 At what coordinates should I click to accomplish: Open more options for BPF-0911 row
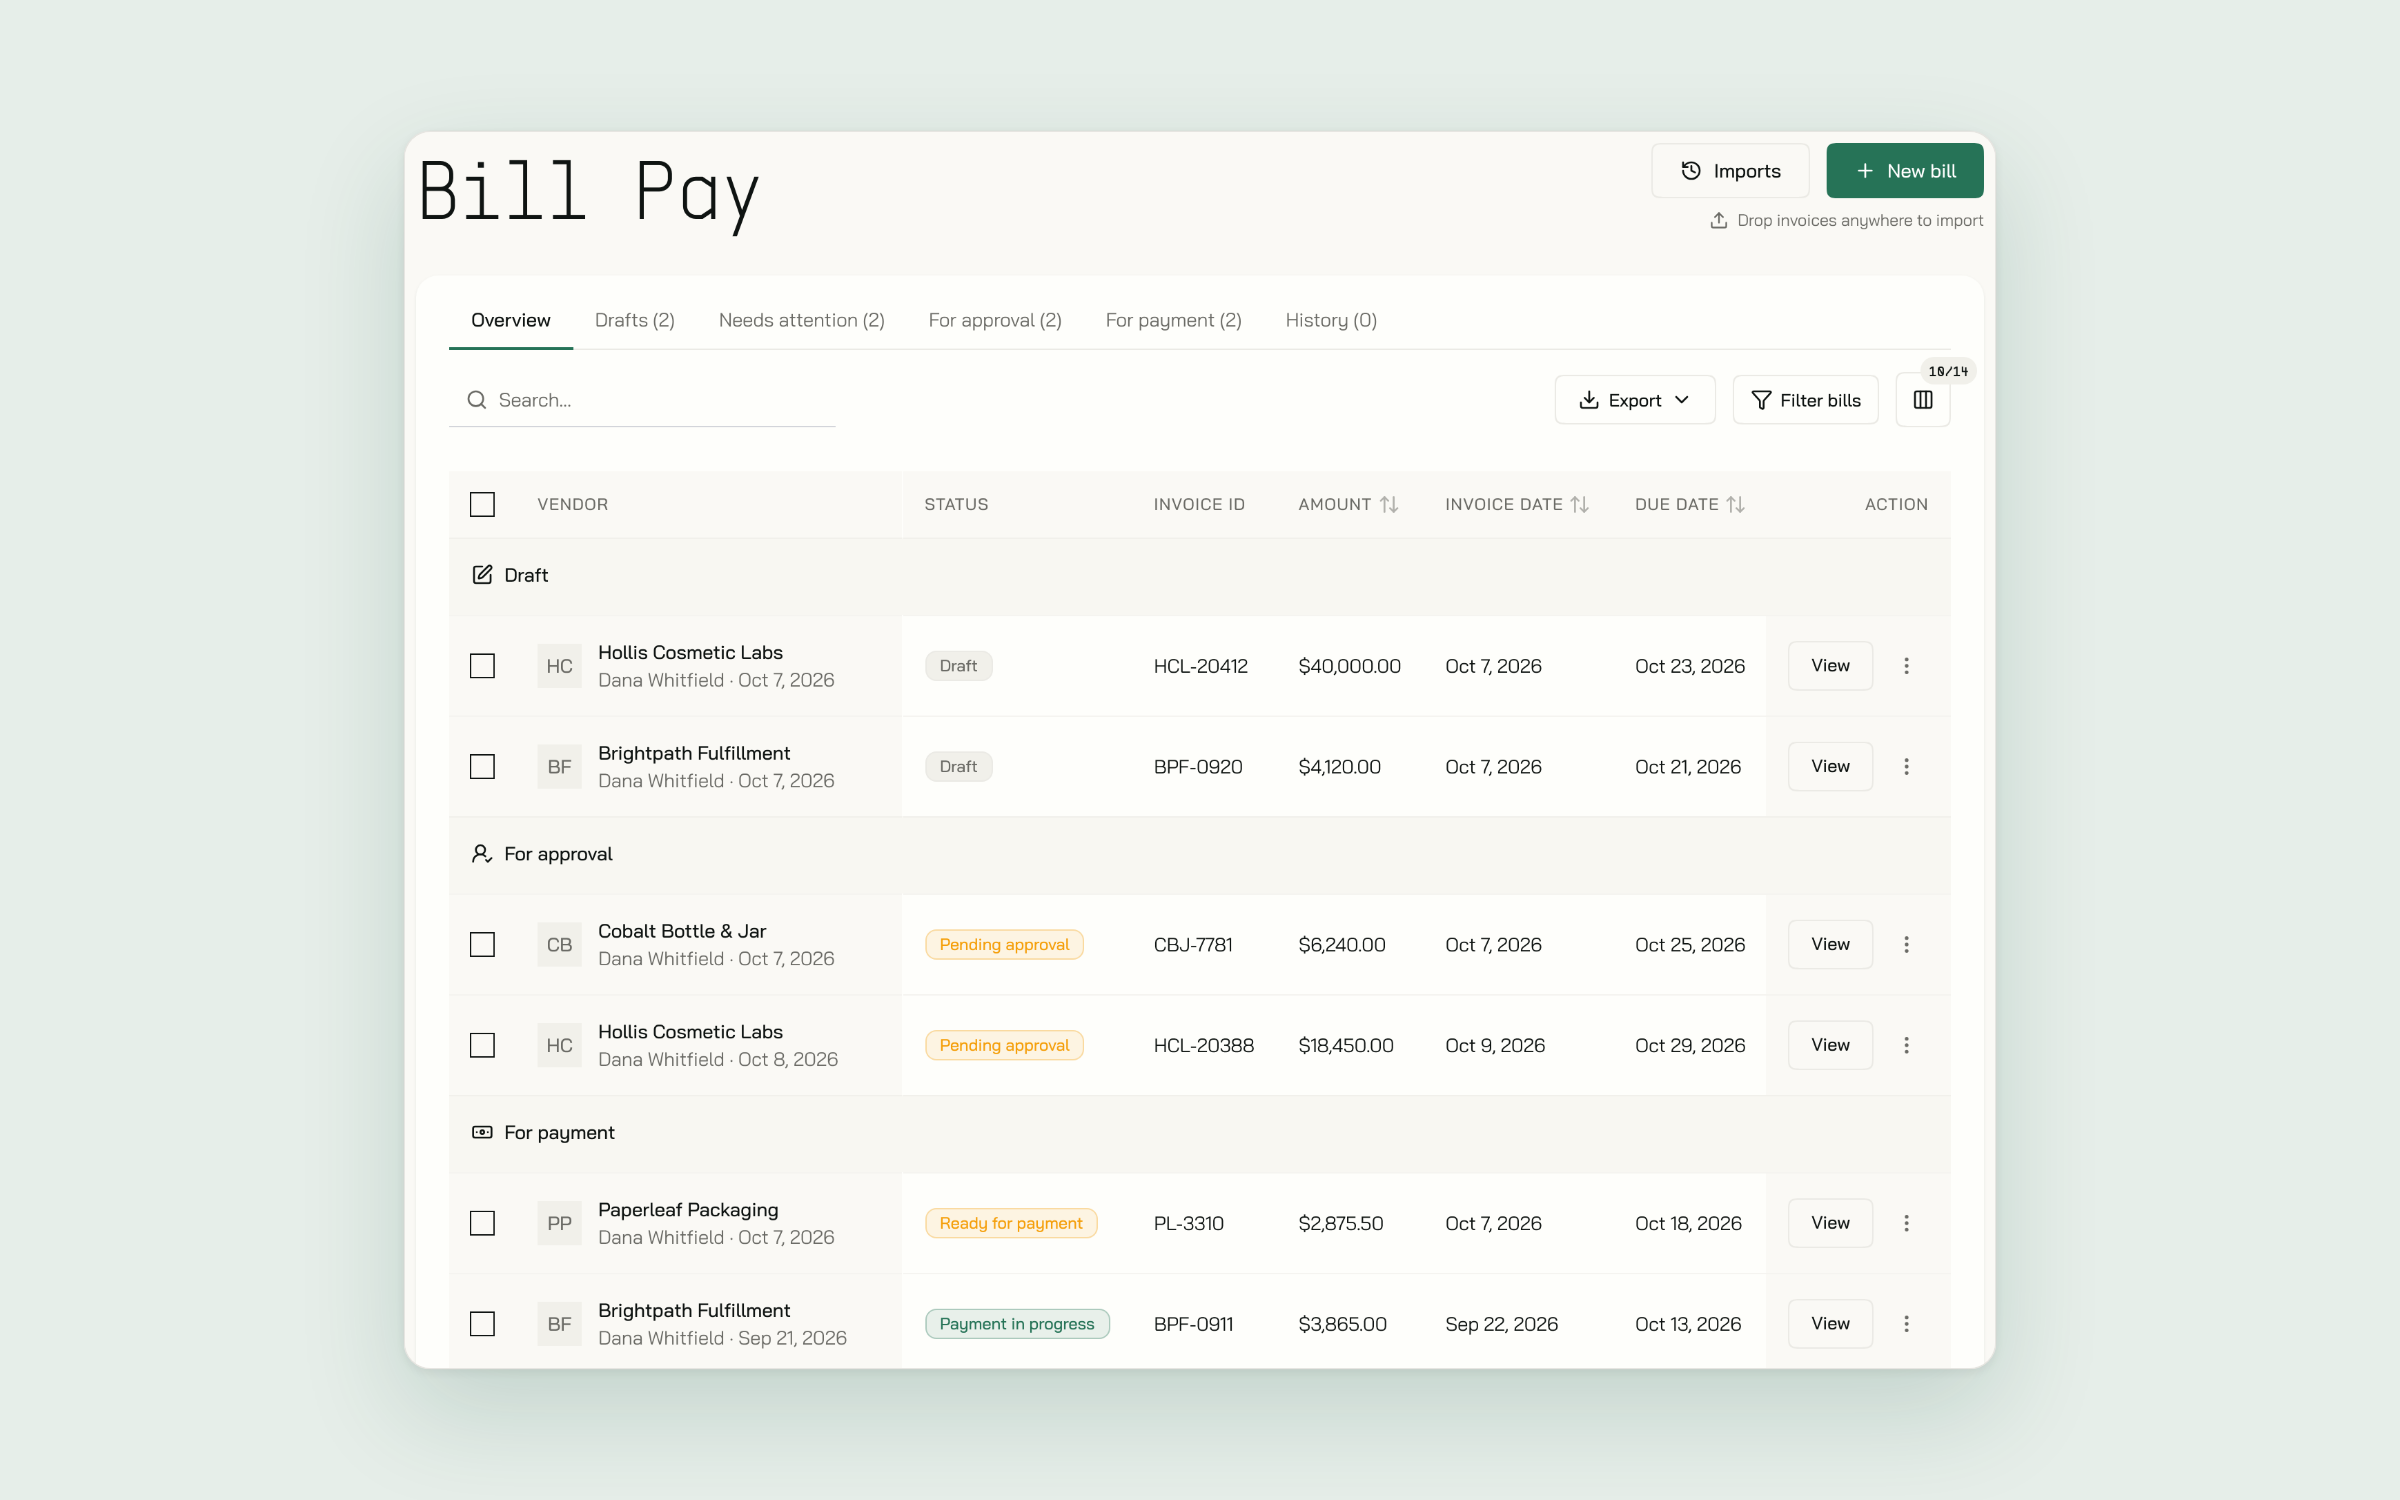(1906, 1324)
